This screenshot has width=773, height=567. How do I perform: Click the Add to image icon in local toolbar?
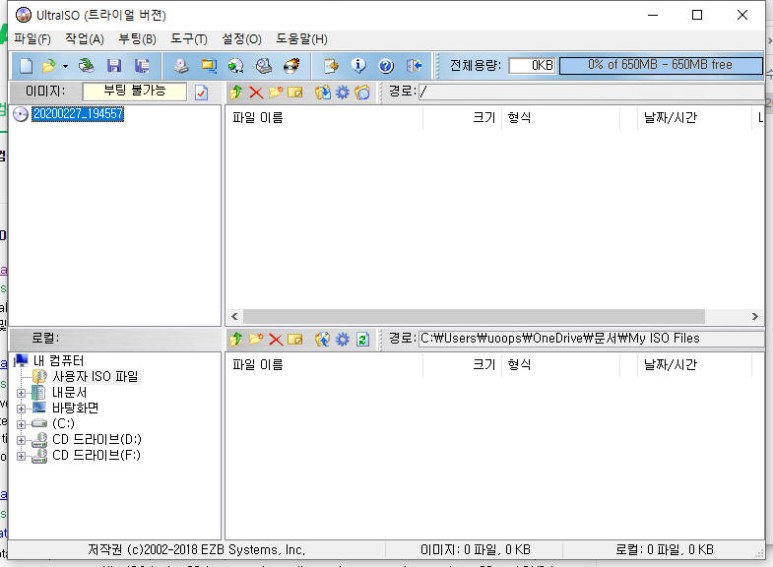point(323,339)
